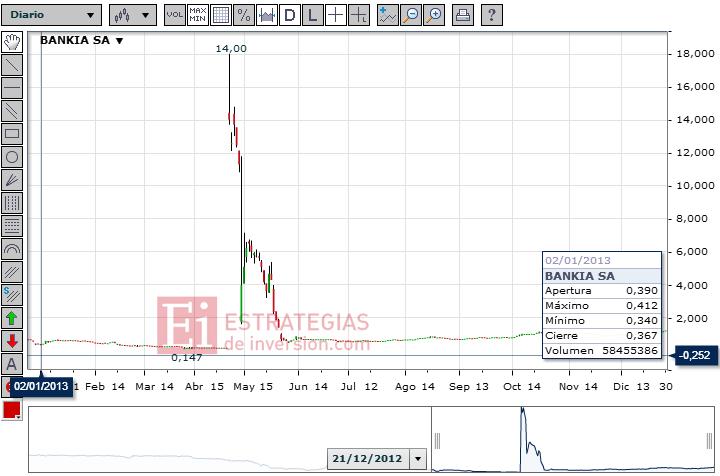The height and width of the screenshot is (476, 720).
Task: Select the horizontal retracement lines tool
Action: click(12, 226)
